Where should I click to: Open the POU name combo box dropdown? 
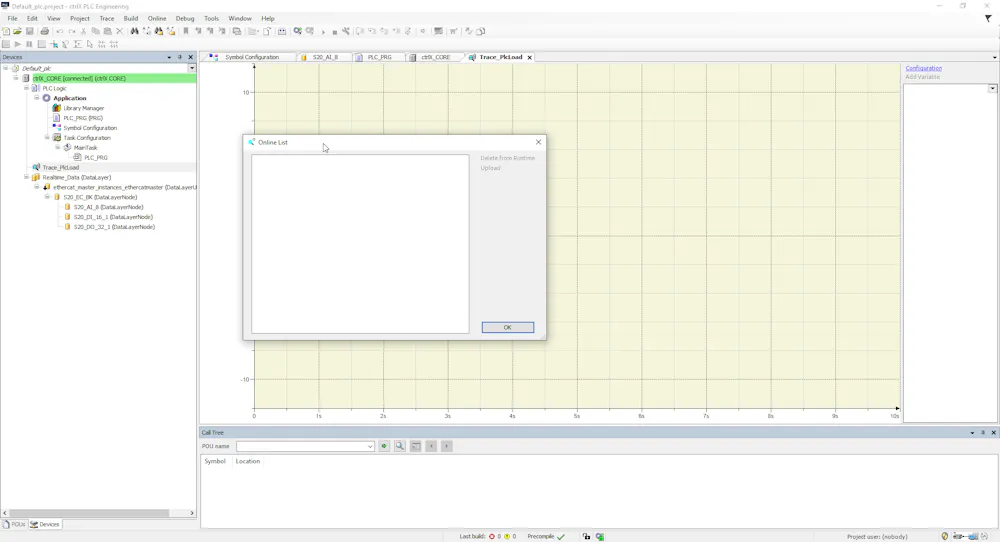(370, 446)
